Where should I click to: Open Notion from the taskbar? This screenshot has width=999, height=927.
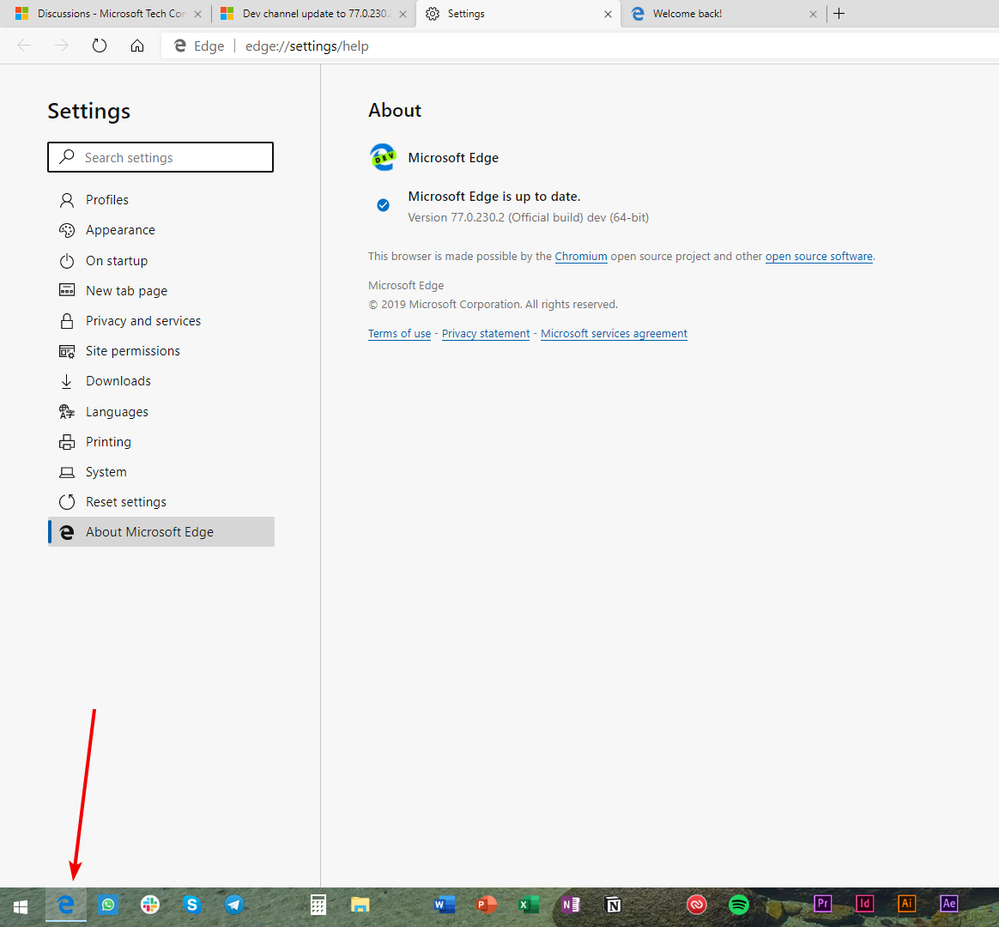point(612,905)
